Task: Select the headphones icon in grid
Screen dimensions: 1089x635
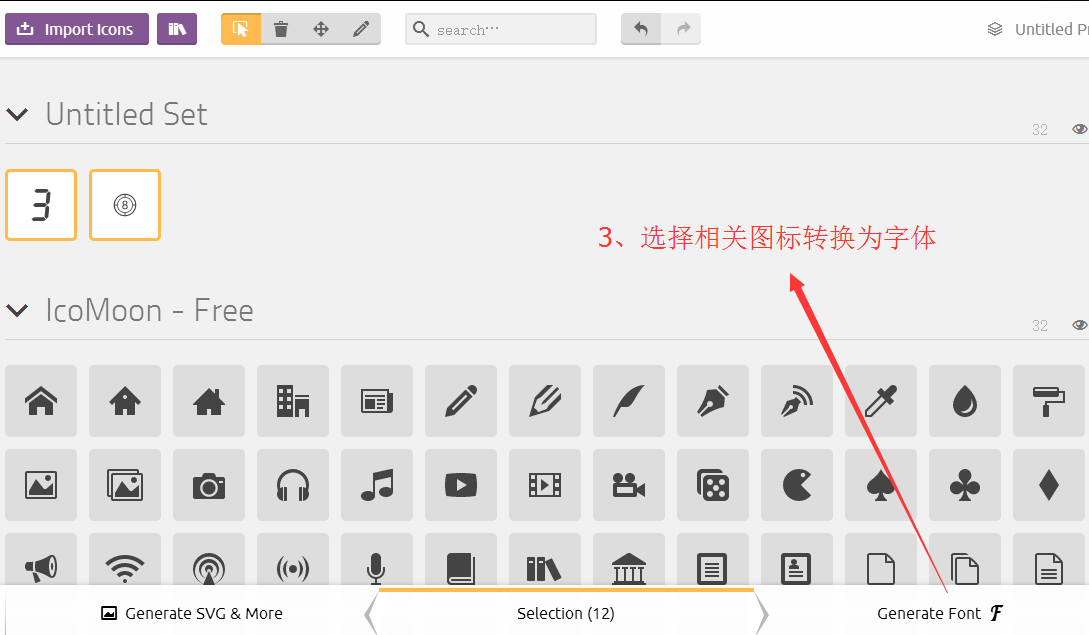Action: (x=293, y=485)
